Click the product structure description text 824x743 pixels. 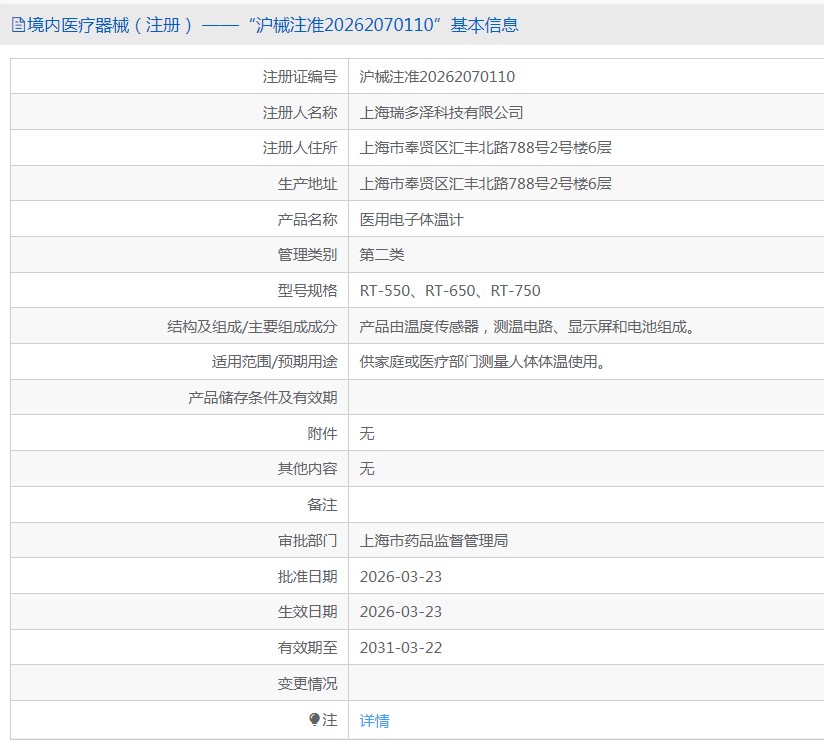click(x=527, y=326)
